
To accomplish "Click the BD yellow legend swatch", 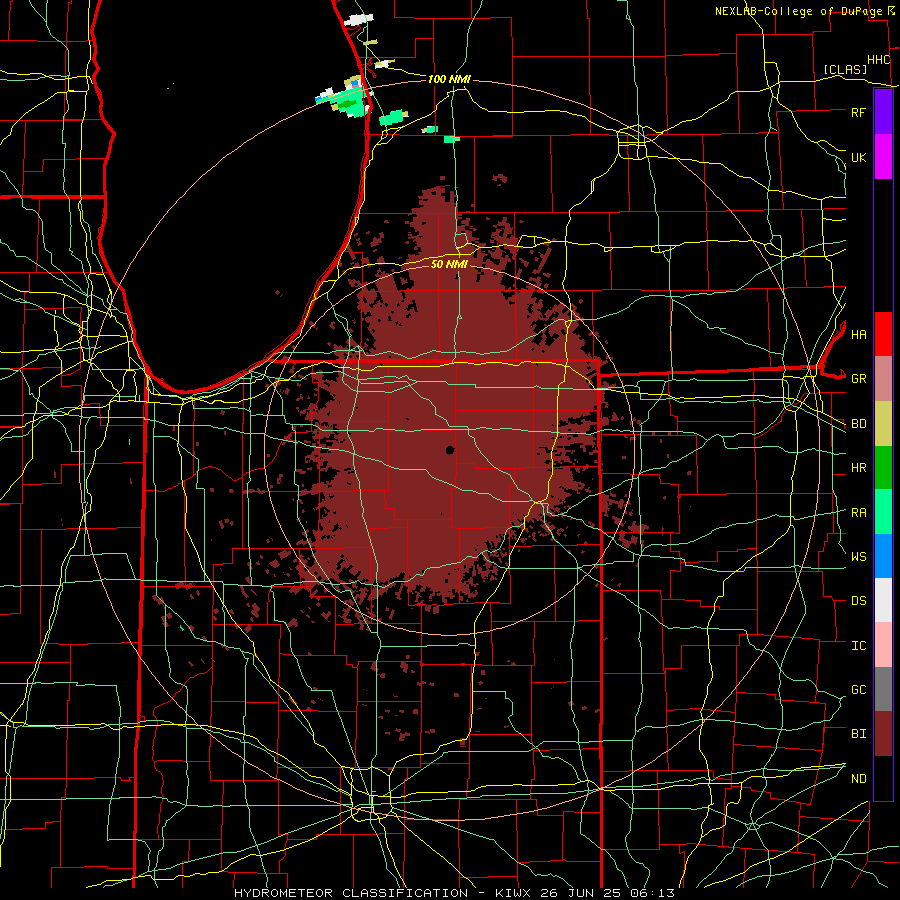I will [x=883, y=423].
